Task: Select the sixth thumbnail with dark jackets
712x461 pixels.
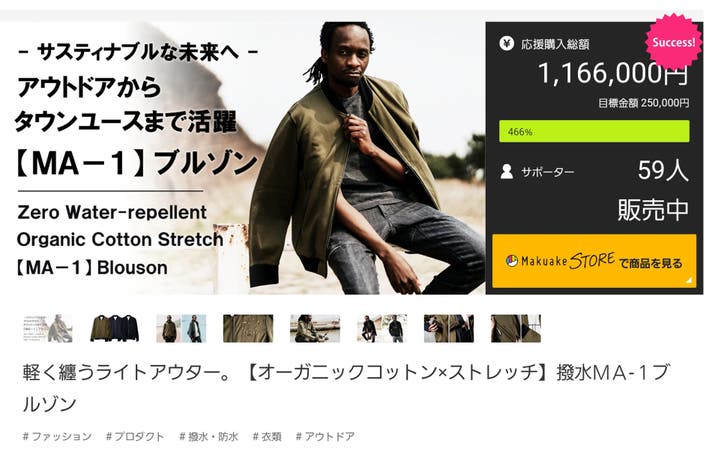Action: coord(382,328)
